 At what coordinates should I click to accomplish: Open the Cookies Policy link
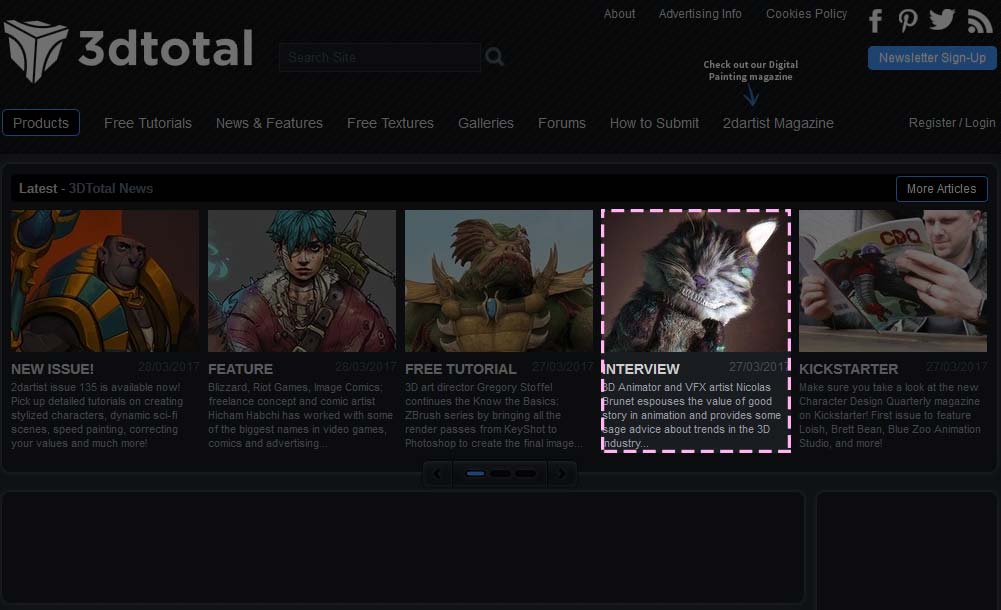(806, 13)
